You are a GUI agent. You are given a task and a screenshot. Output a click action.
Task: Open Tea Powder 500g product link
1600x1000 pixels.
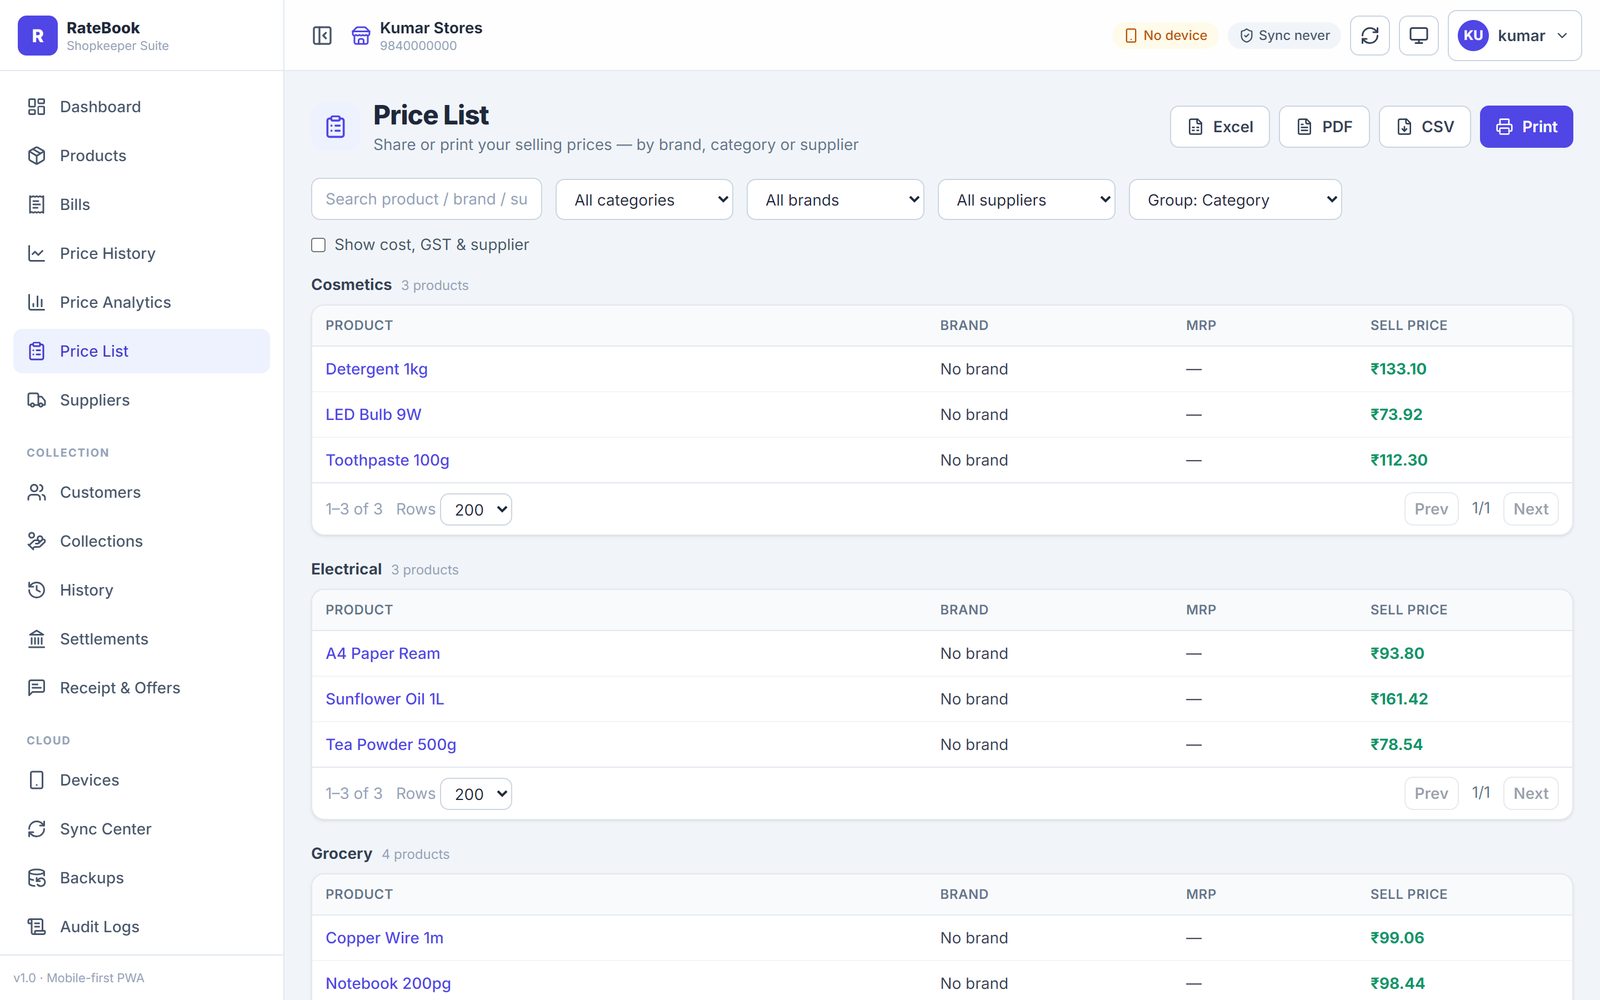point(390,744)
